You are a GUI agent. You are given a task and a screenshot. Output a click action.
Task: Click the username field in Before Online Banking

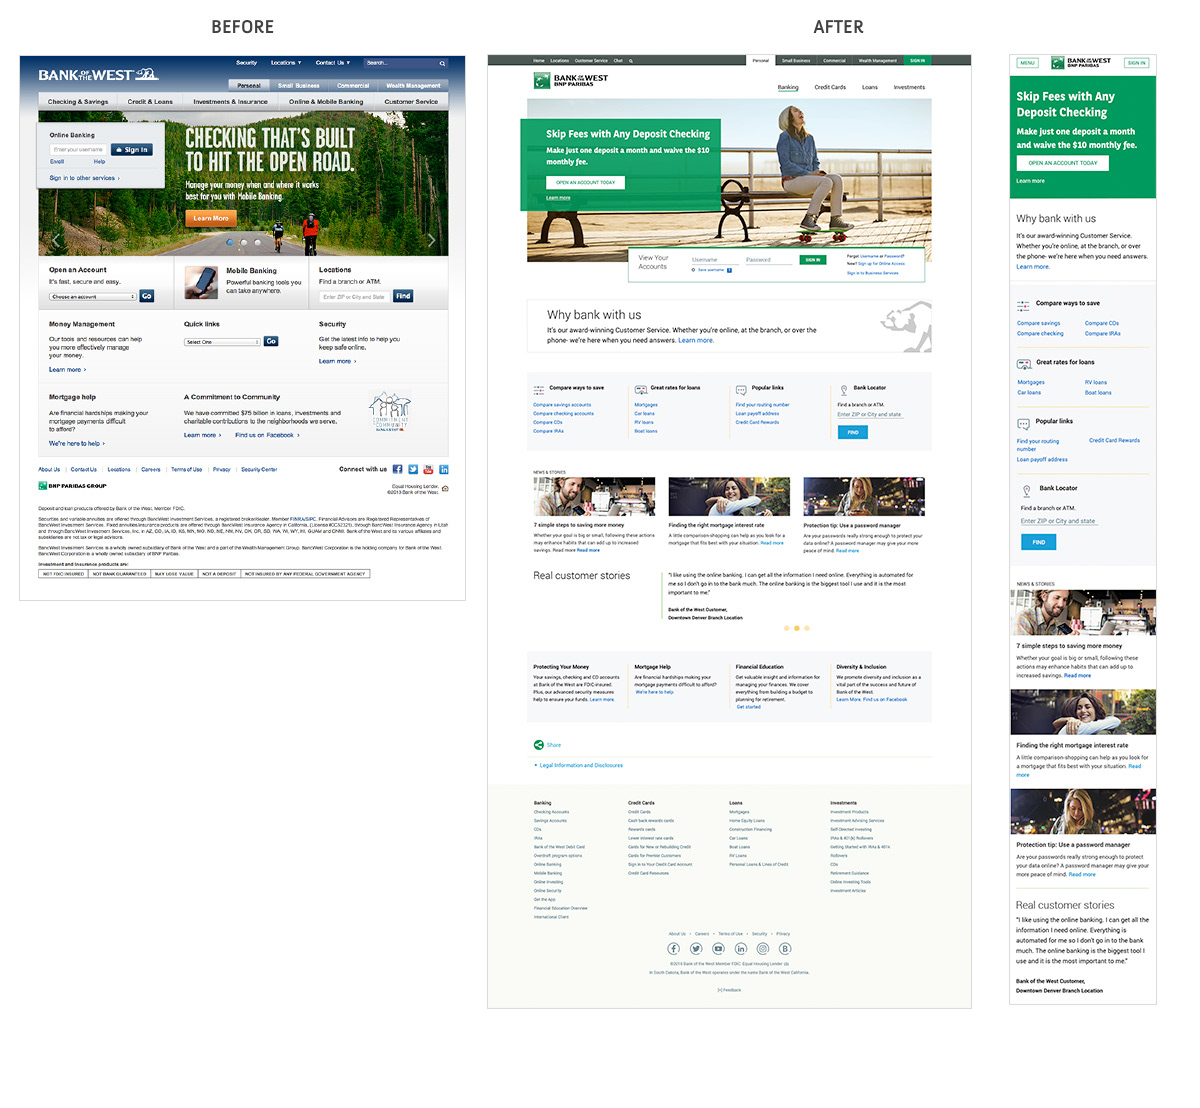click(78, 150)
